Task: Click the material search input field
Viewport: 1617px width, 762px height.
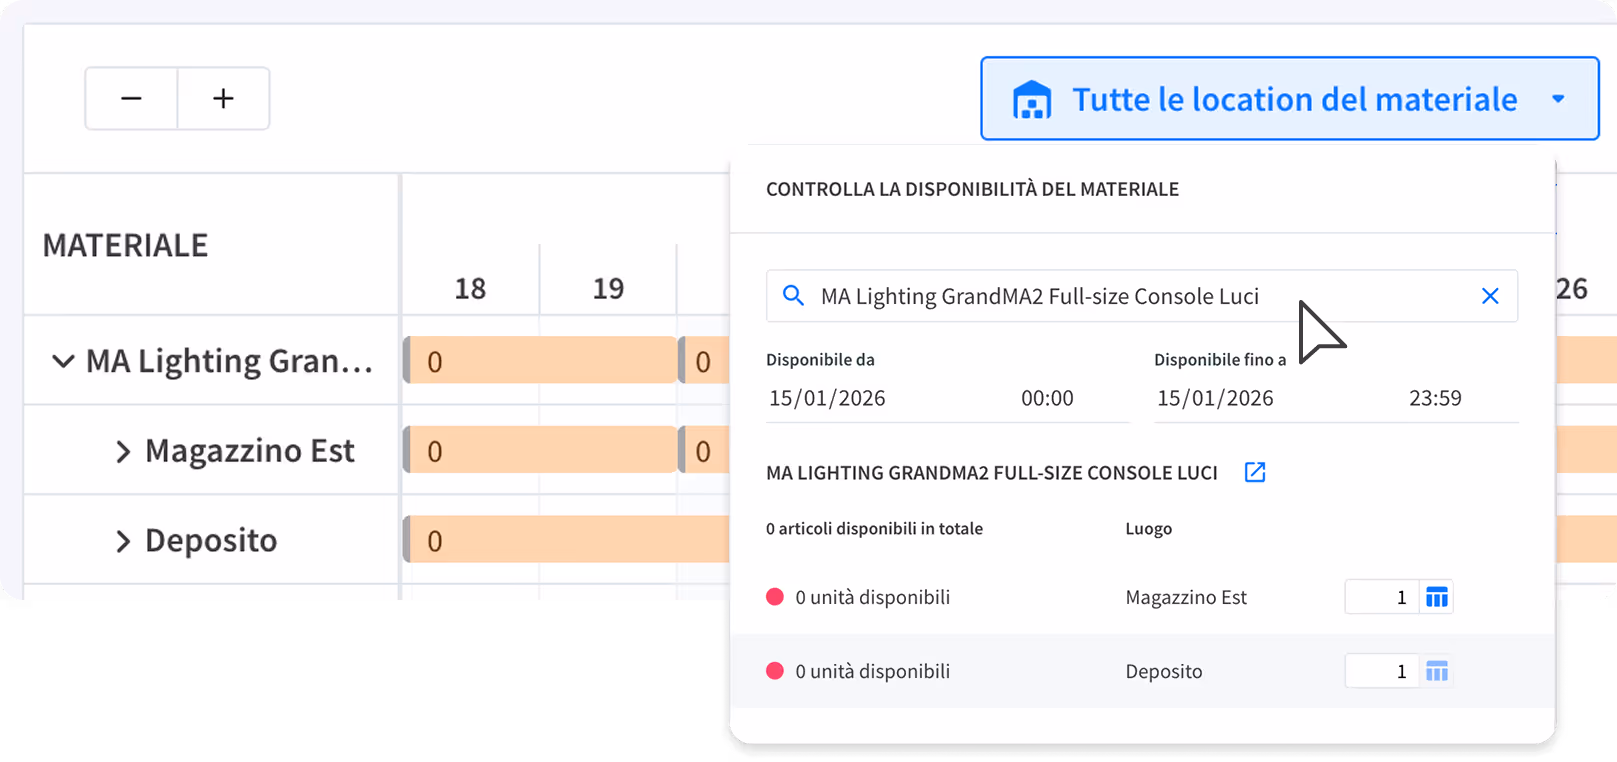Action: tap(1142, 296)
